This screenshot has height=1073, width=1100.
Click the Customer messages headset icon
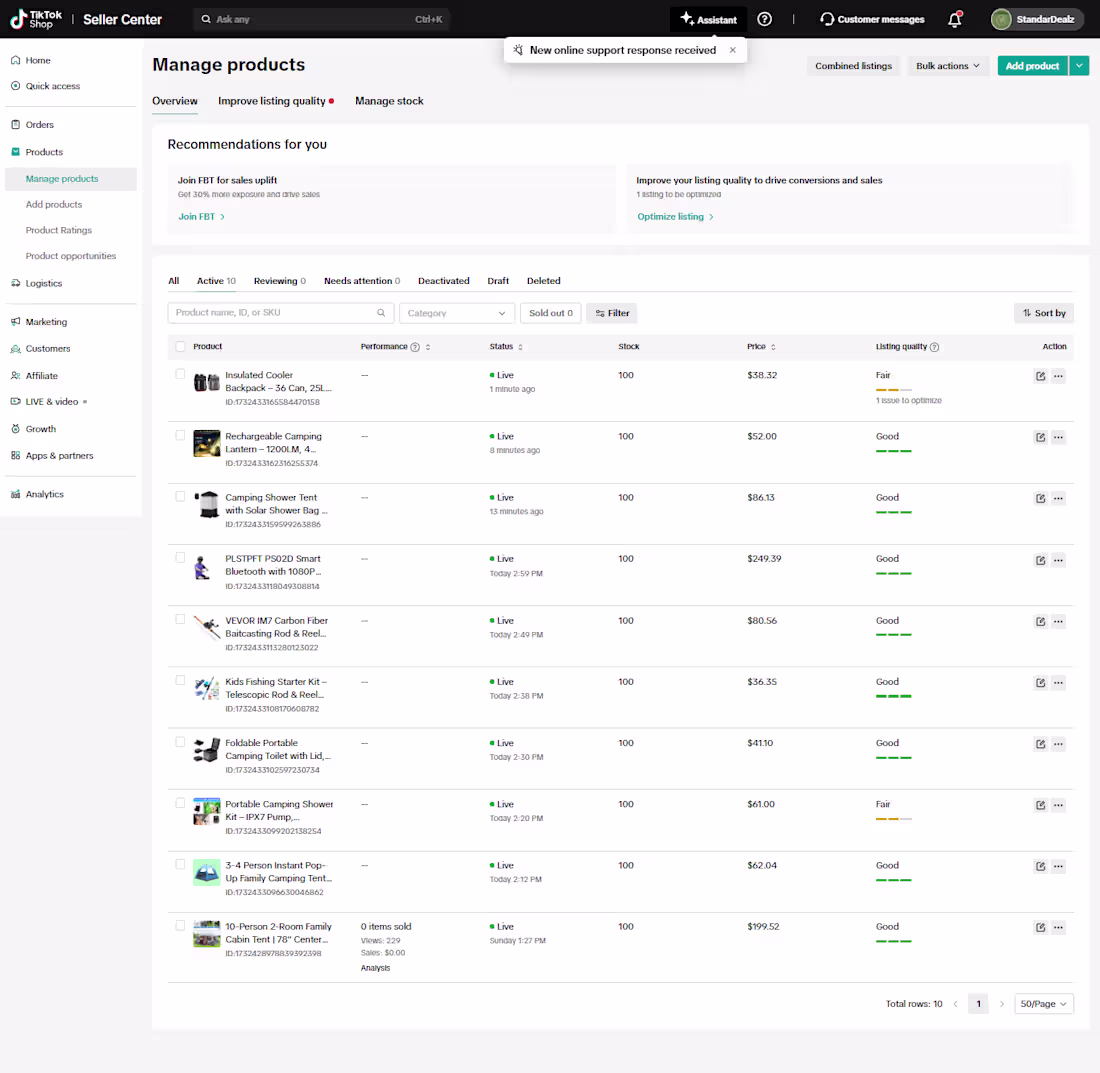[x=827, y=20]
